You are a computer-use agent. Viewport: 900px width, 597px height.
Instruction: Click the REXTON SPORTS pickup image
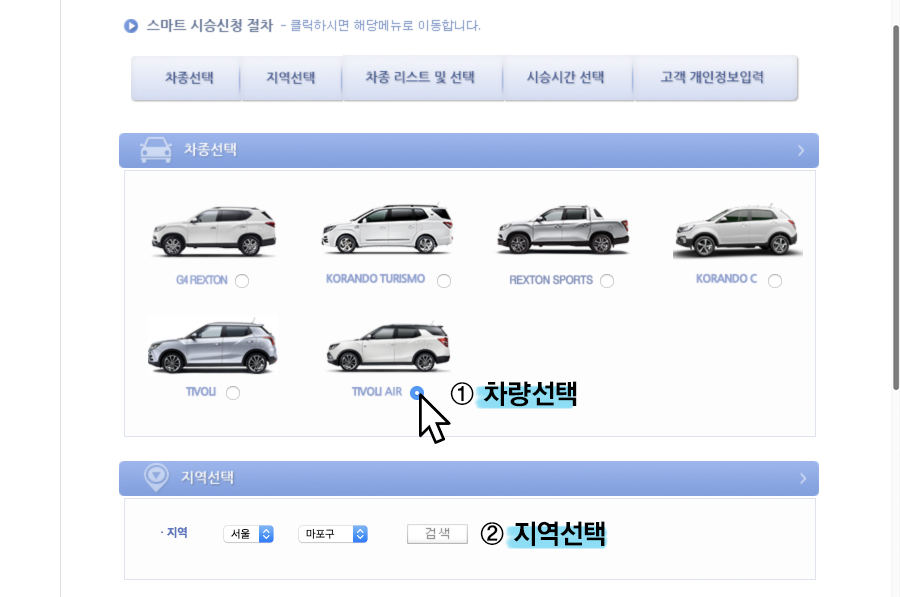click(x=563, y=229)
